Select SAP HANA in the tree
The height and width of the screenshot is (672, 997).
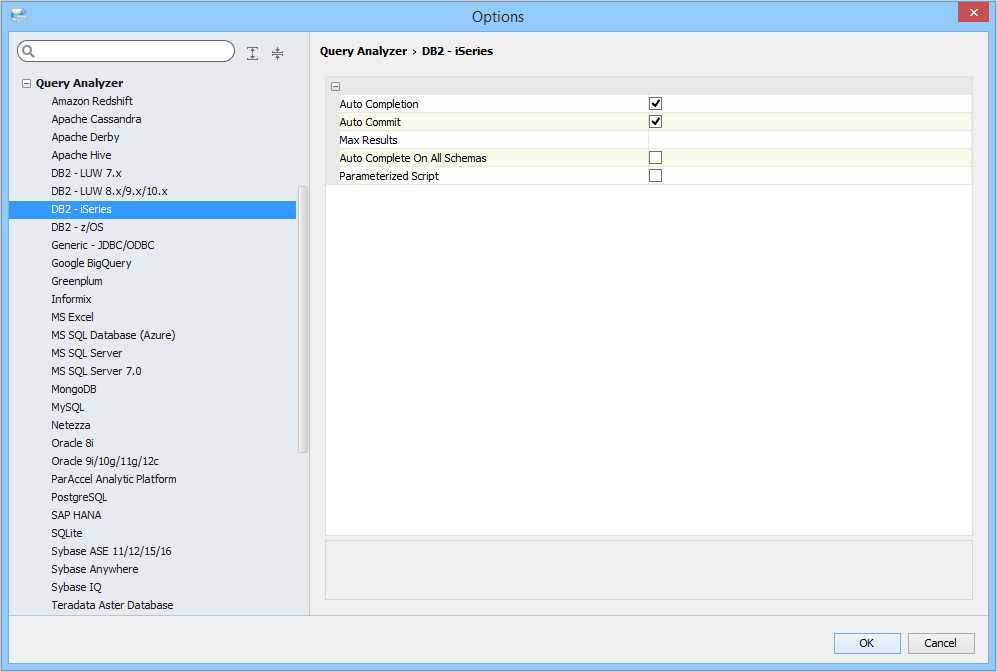point(76,516)
